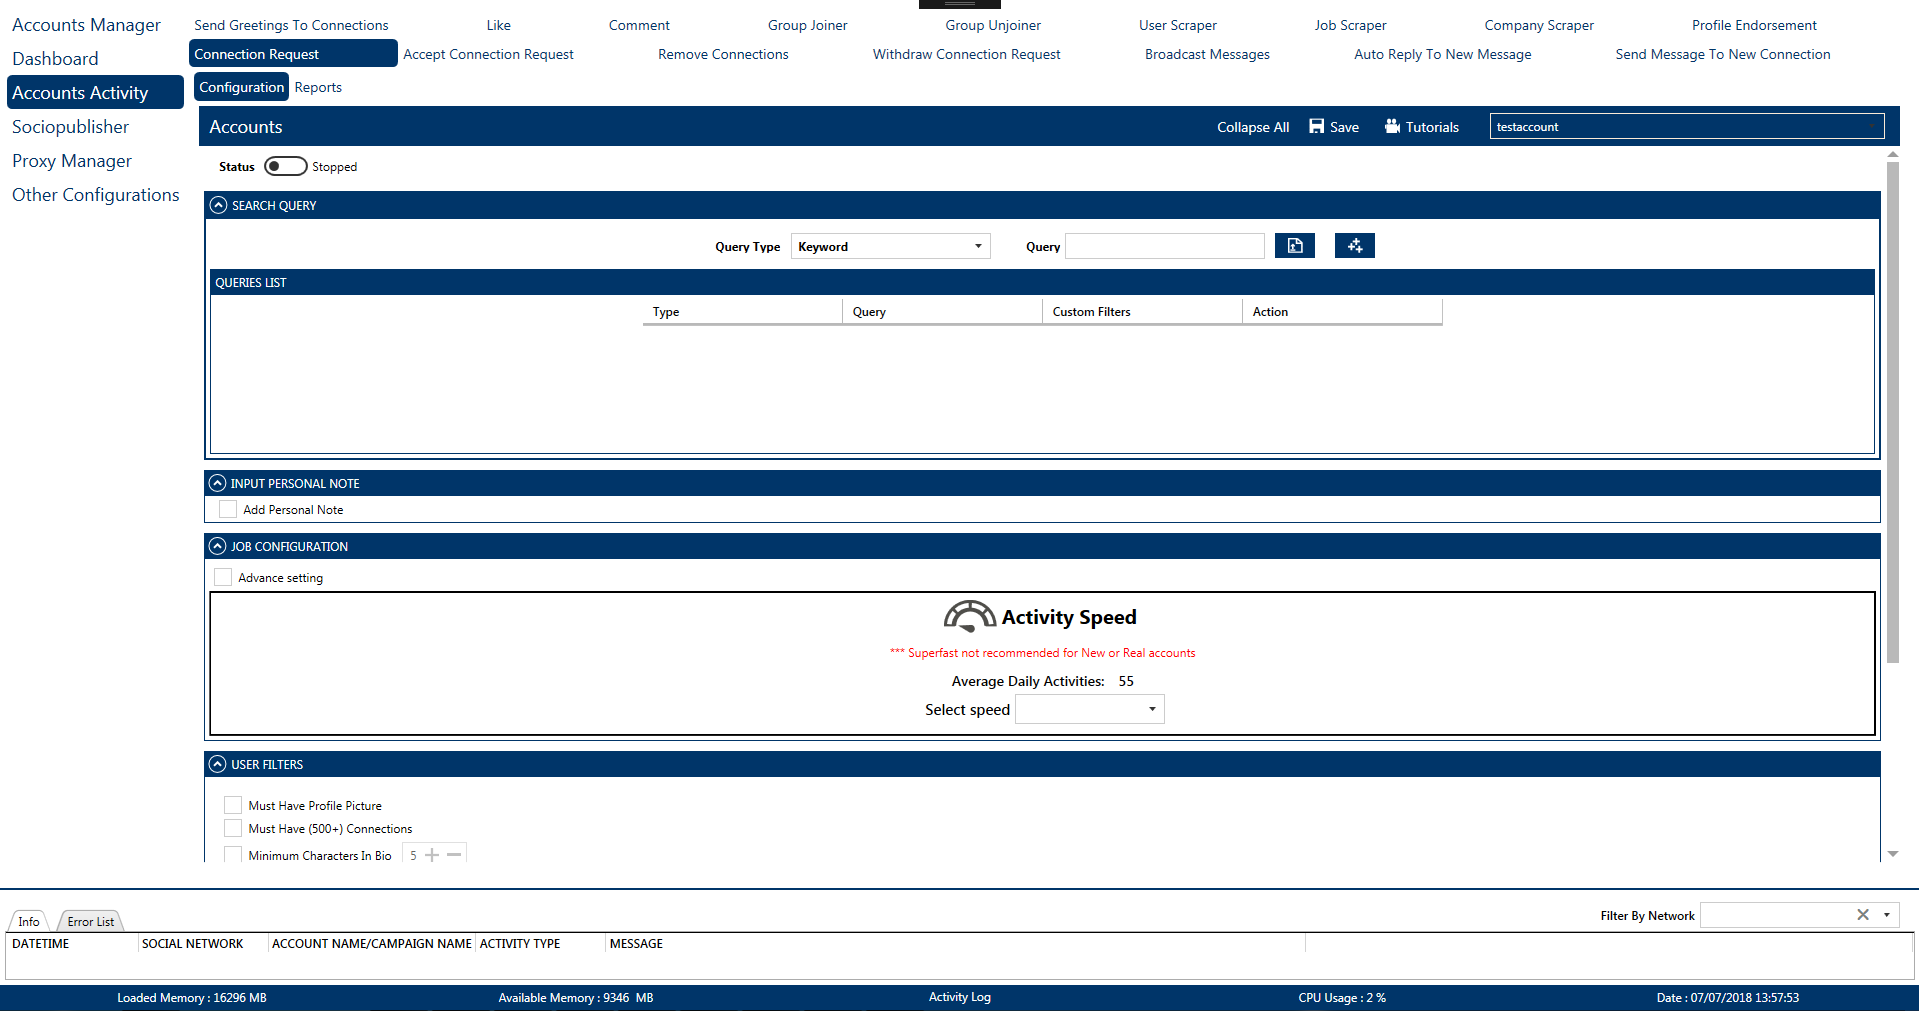
Task: Open Send Message To New Connection
Action: (1722, 54)
